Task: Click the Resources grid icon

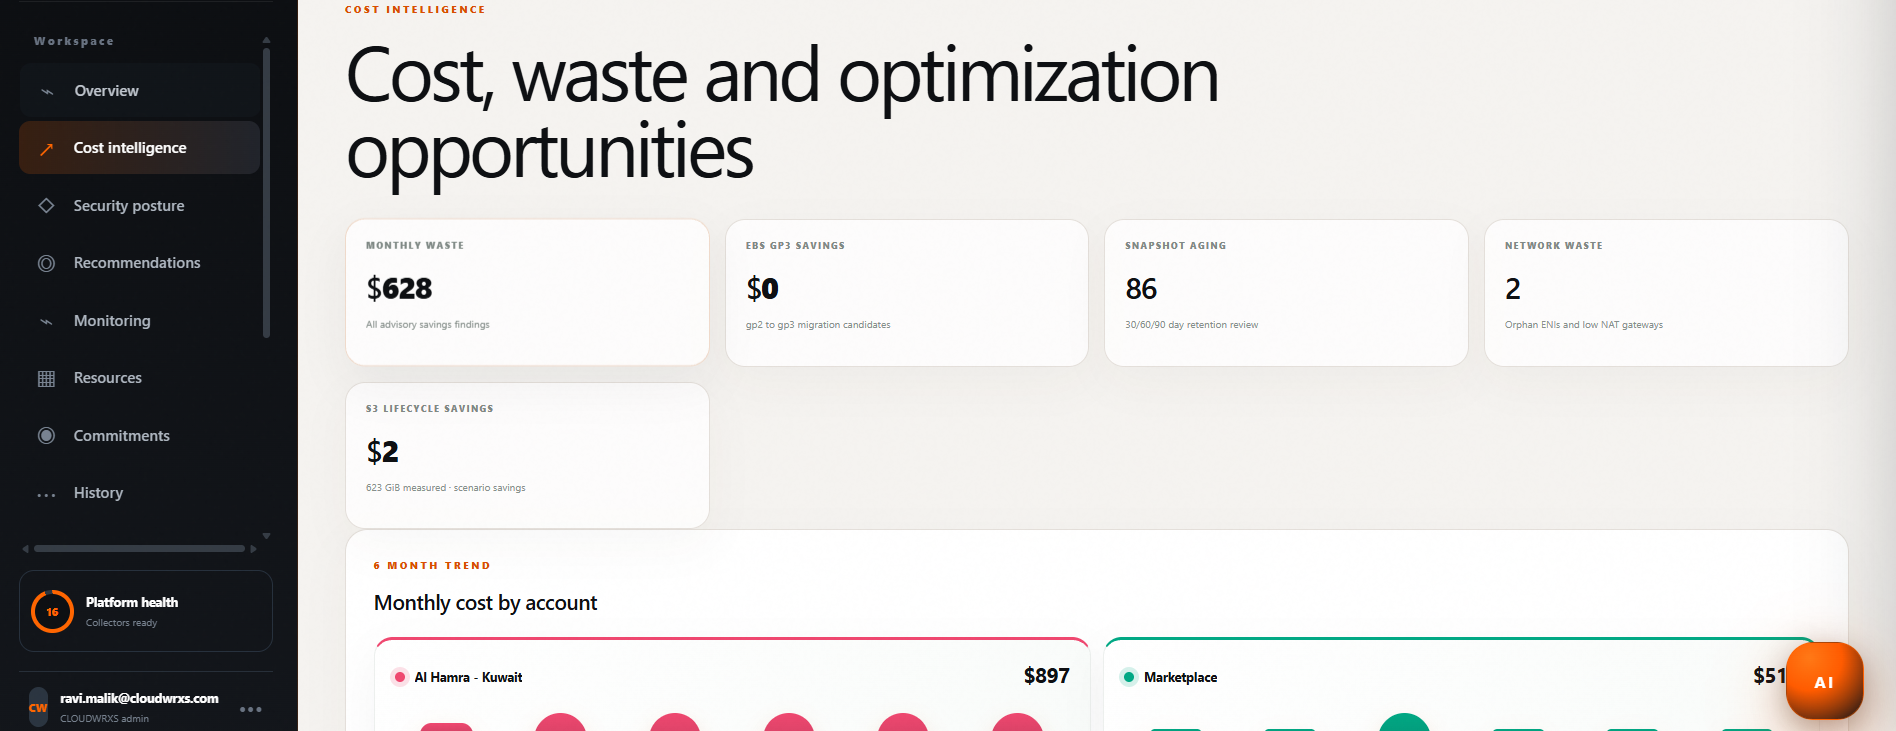Action: [x=46, y=379]
